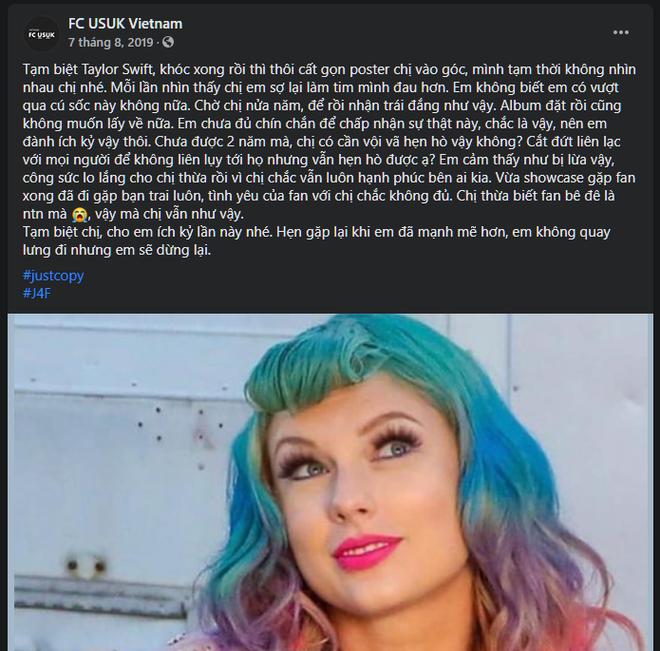Open the attached photo of rainbow-haired woman
660x651 pixels.
[330, 482]
